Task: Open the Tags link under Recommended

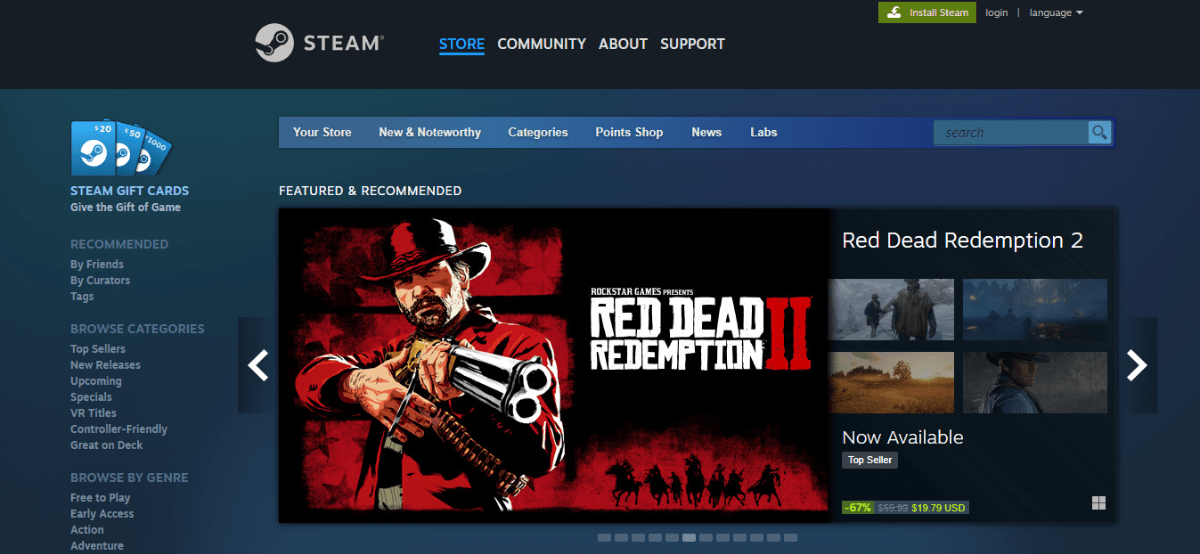Action: click(x=82, y=297)
